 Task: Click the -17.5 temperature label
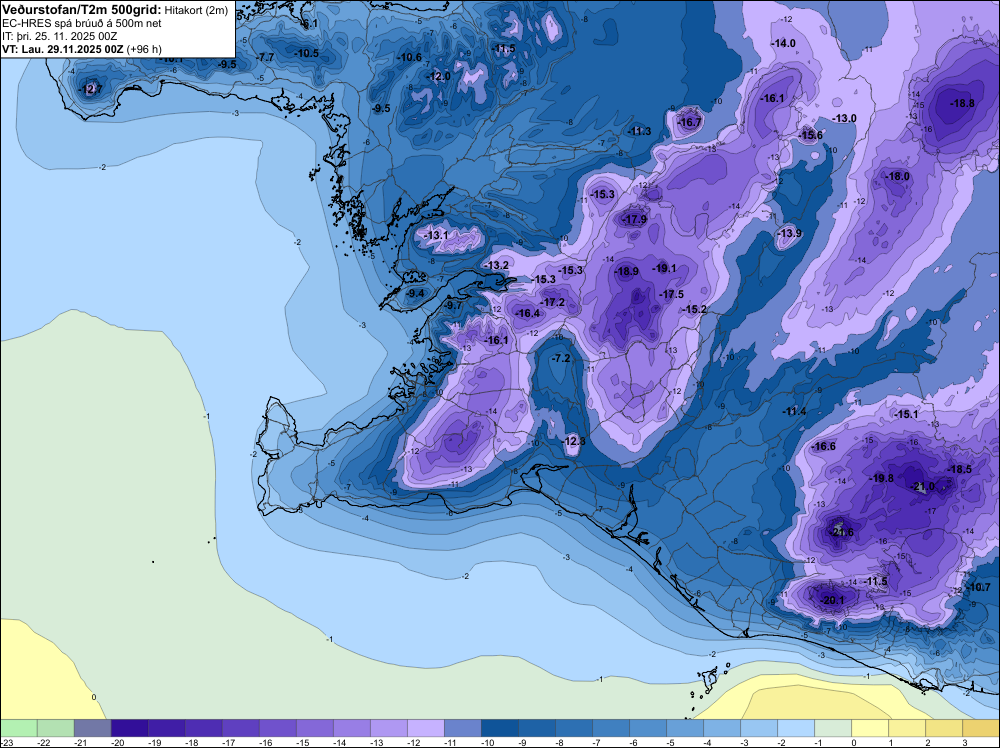[672, 294]
